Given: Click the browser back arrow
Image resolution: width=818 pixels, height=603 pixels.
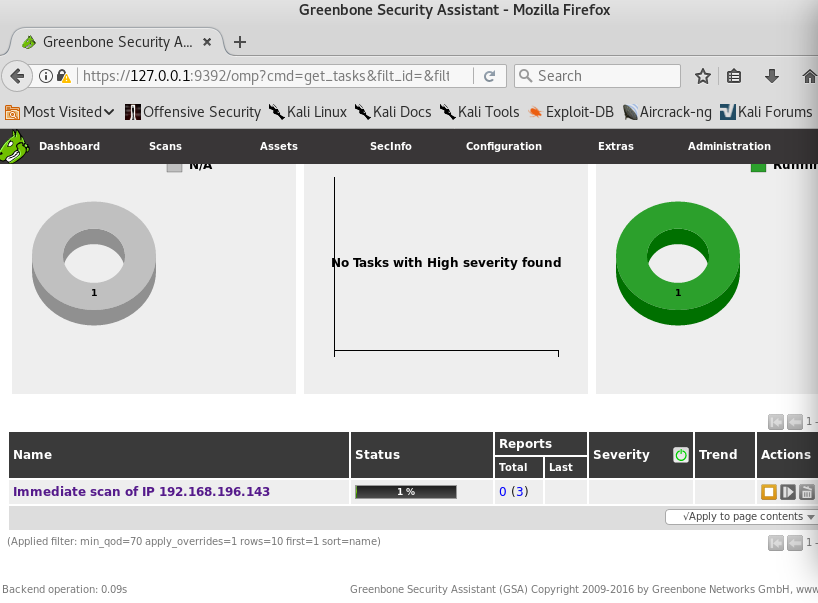Looking at the screenshot, I should click(x=17, y=76).
